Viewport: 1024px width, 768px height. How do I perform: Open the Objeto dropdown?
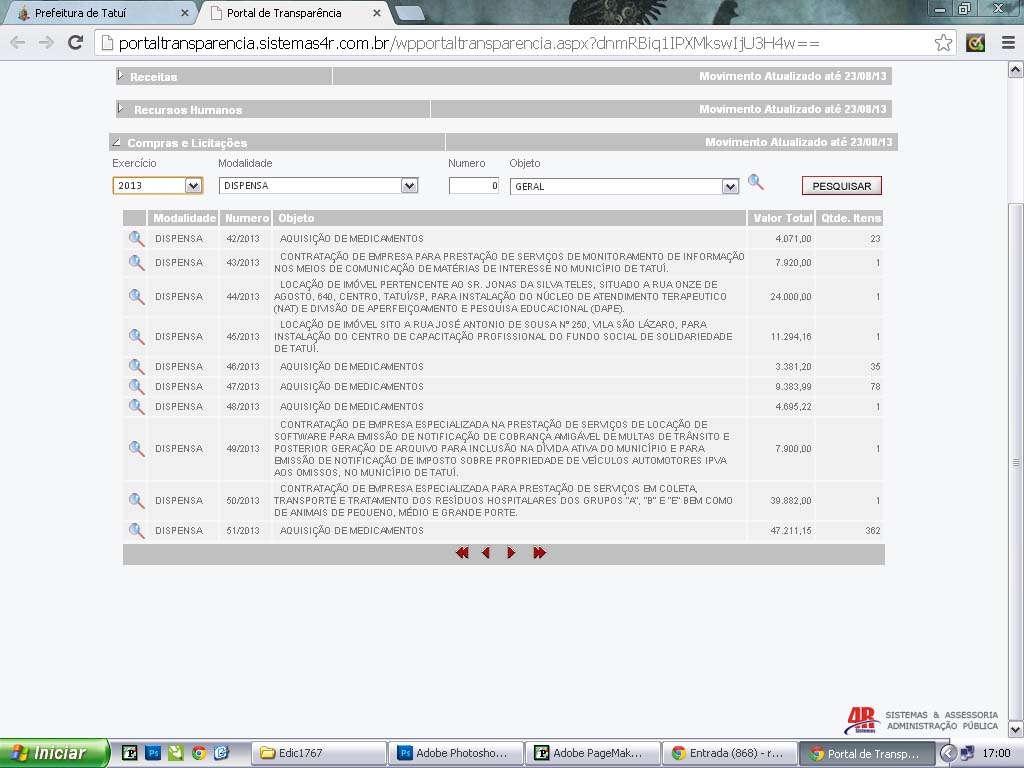pos(730,186)
